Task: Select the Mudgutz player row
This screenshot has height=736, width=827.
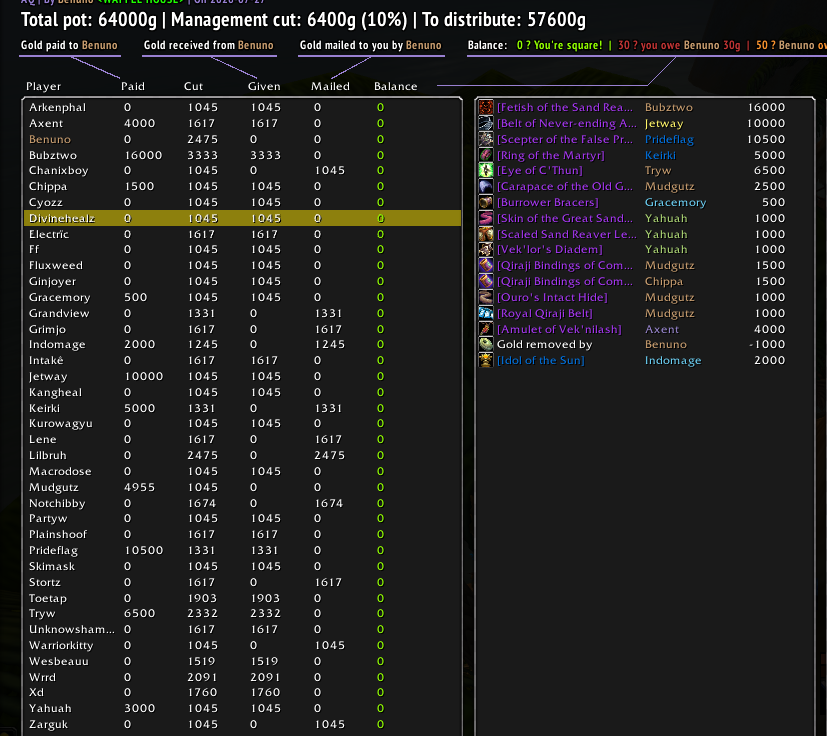Action: (243, 487)
